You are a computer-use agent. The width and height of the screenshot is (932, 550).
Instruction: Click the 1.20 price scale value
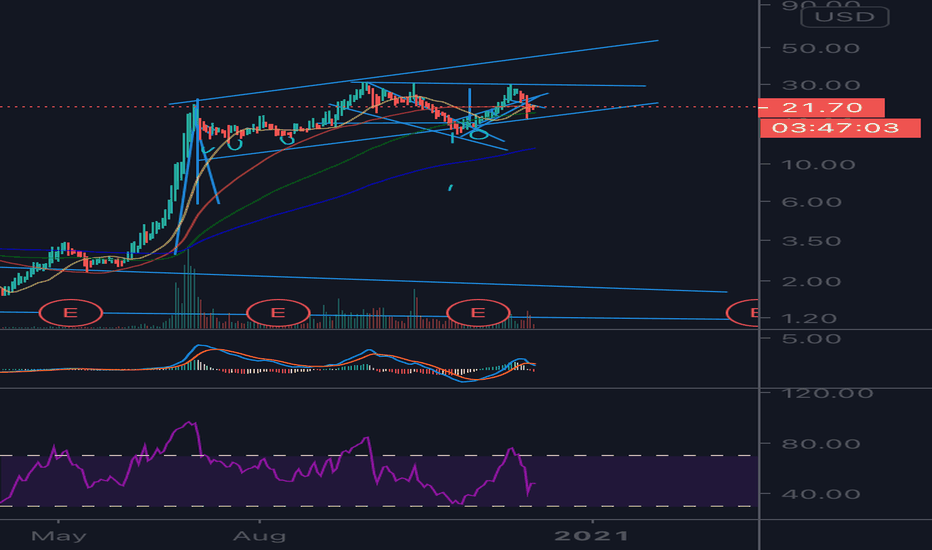[810, 319]
